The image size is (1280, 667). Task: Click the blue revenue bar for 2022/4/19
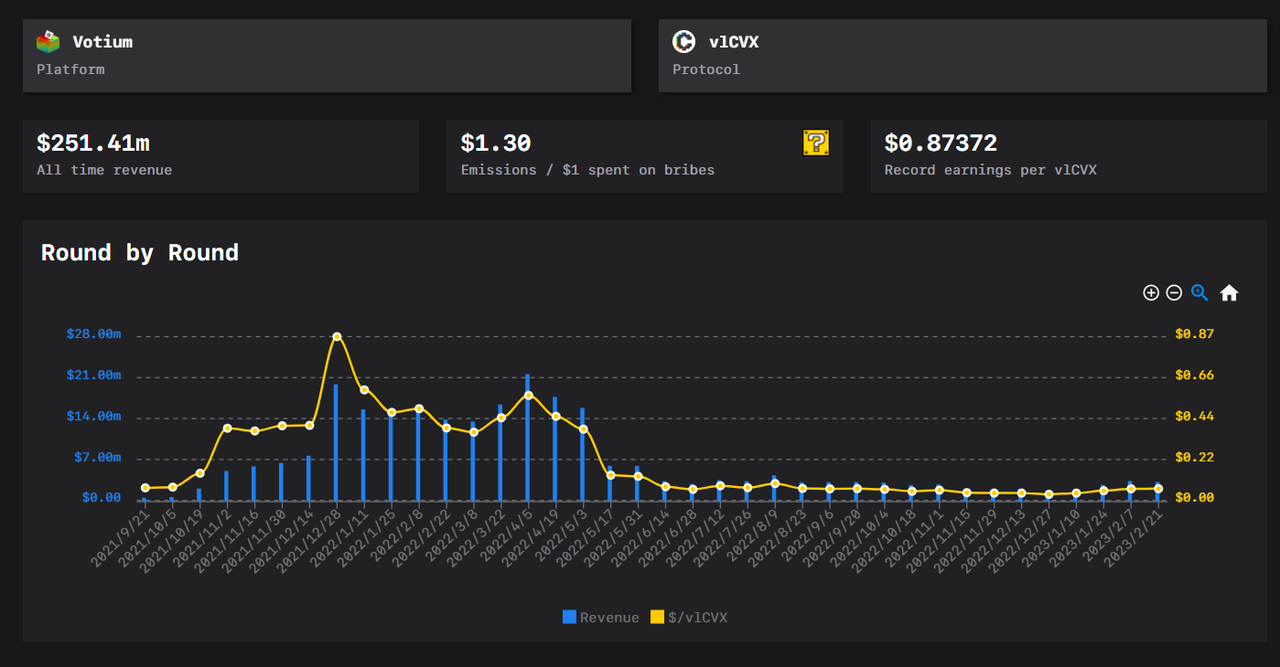[555, 450]
